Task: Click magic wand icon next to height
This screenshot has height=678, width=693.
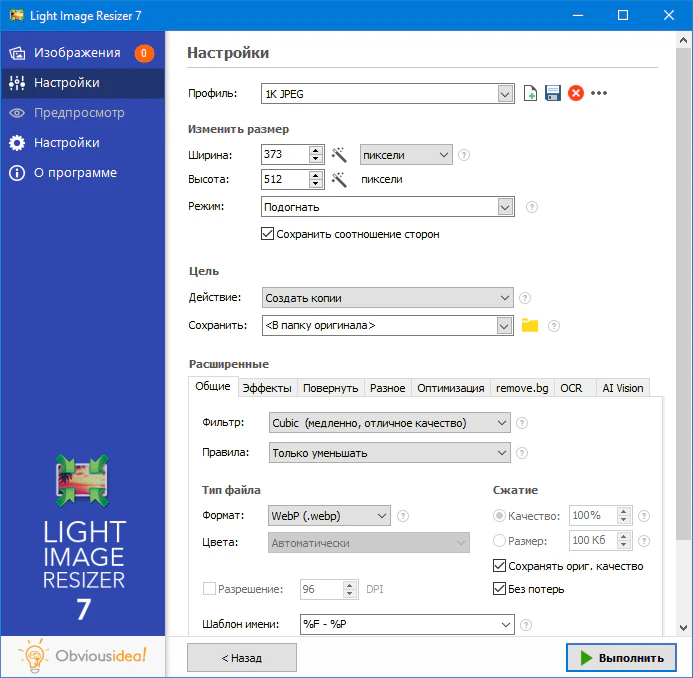Action: pos(339,180)
